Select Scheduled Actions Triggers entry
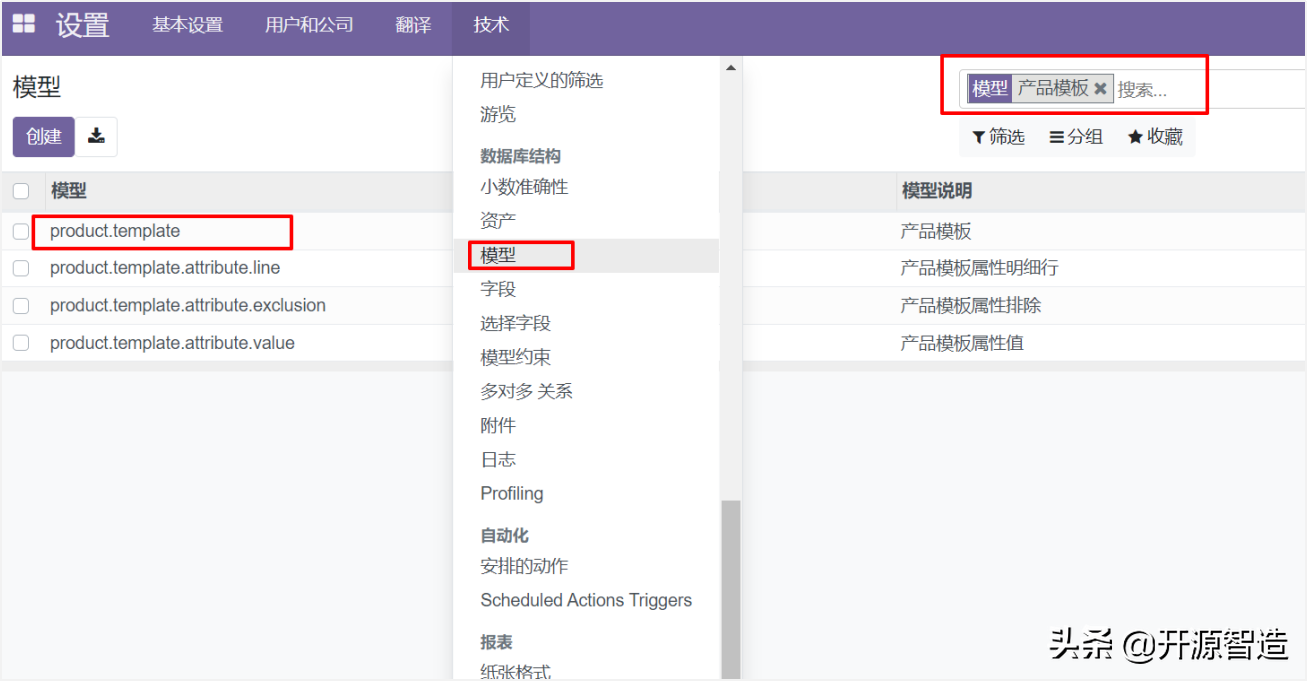 [x=586, y=600]
